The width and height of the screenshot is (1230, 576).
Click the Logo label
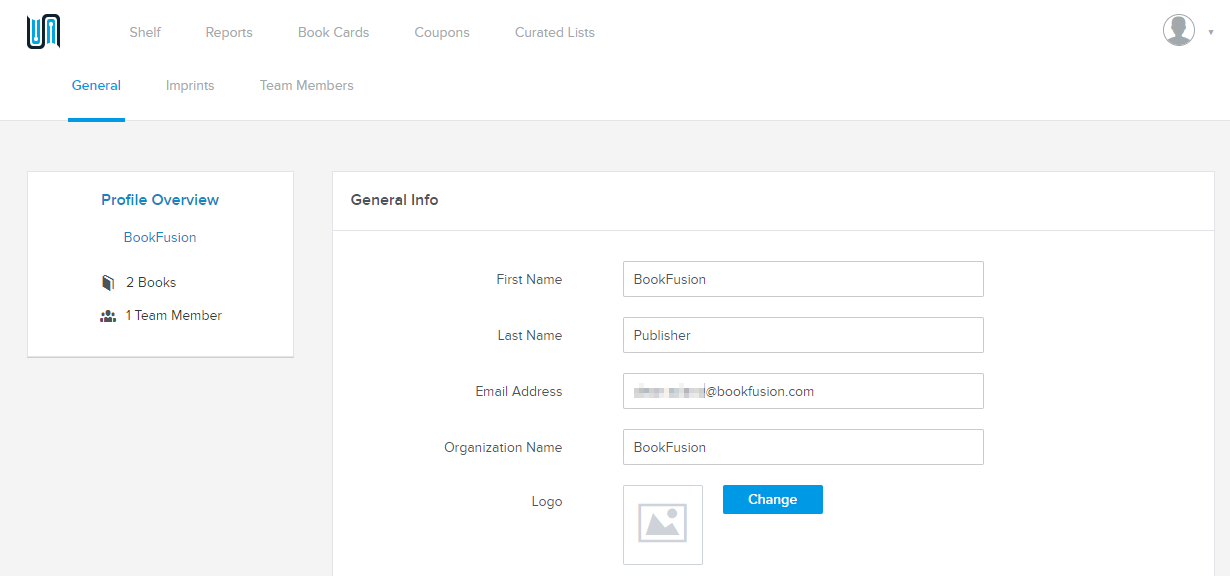pos(547,502)
